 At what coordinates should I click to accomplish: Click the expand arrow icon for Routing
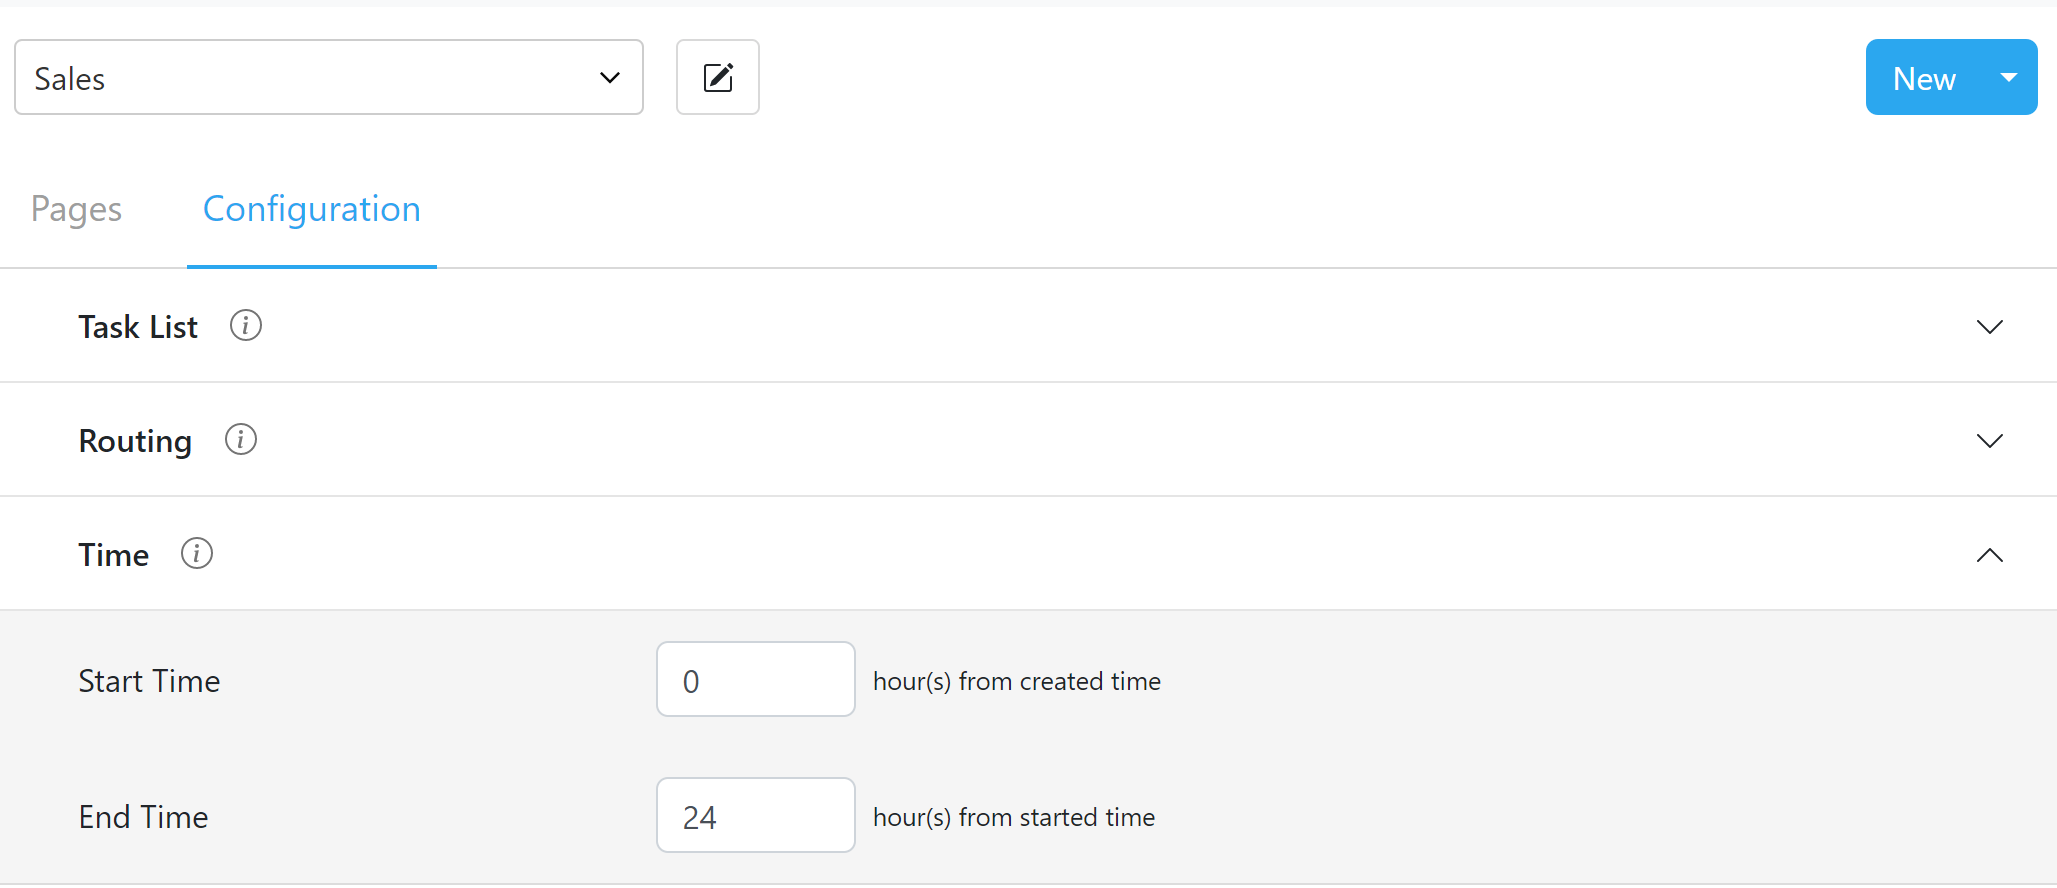[1990, 440]
